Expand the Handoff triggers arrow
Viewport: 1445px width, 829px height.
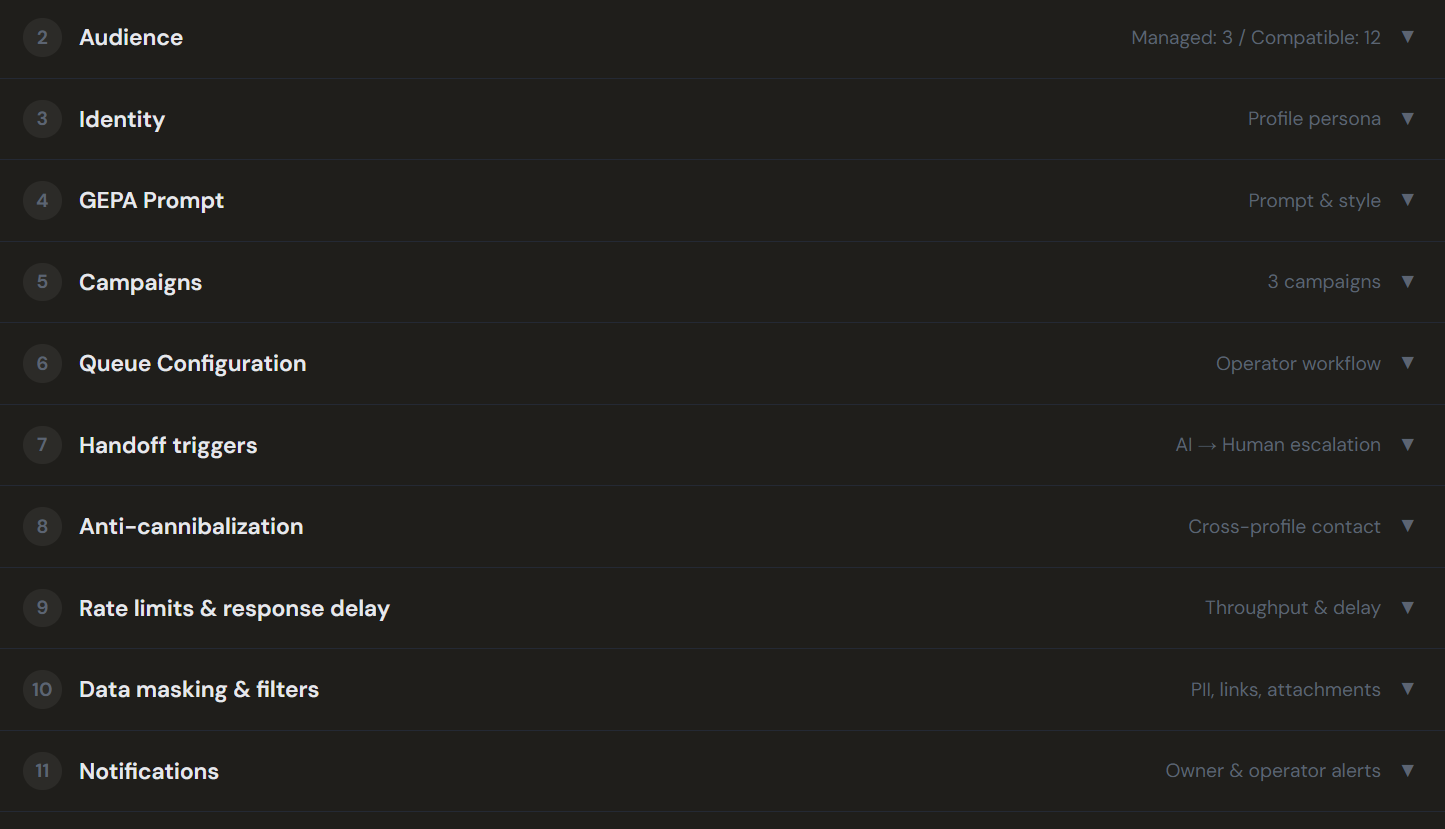click(x=1408, y=444)
